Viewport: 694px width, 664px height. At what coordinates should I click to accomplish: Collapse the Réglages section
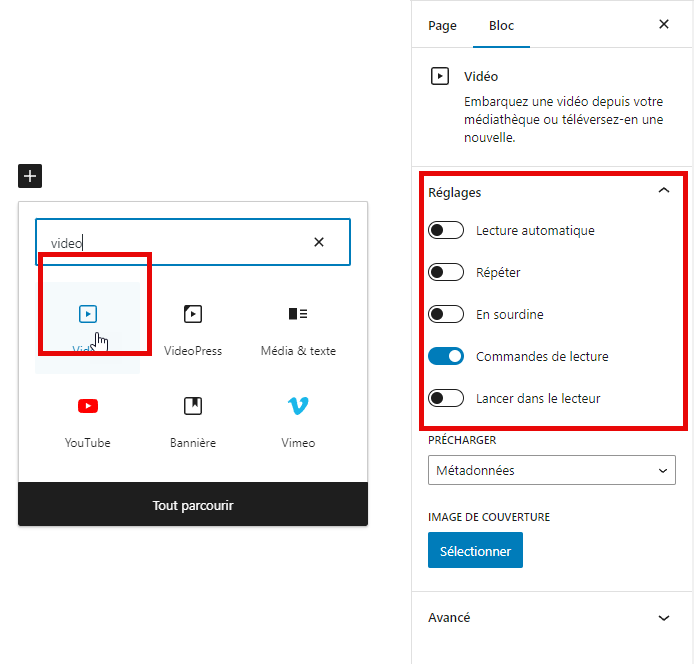(x=664, y=192)
